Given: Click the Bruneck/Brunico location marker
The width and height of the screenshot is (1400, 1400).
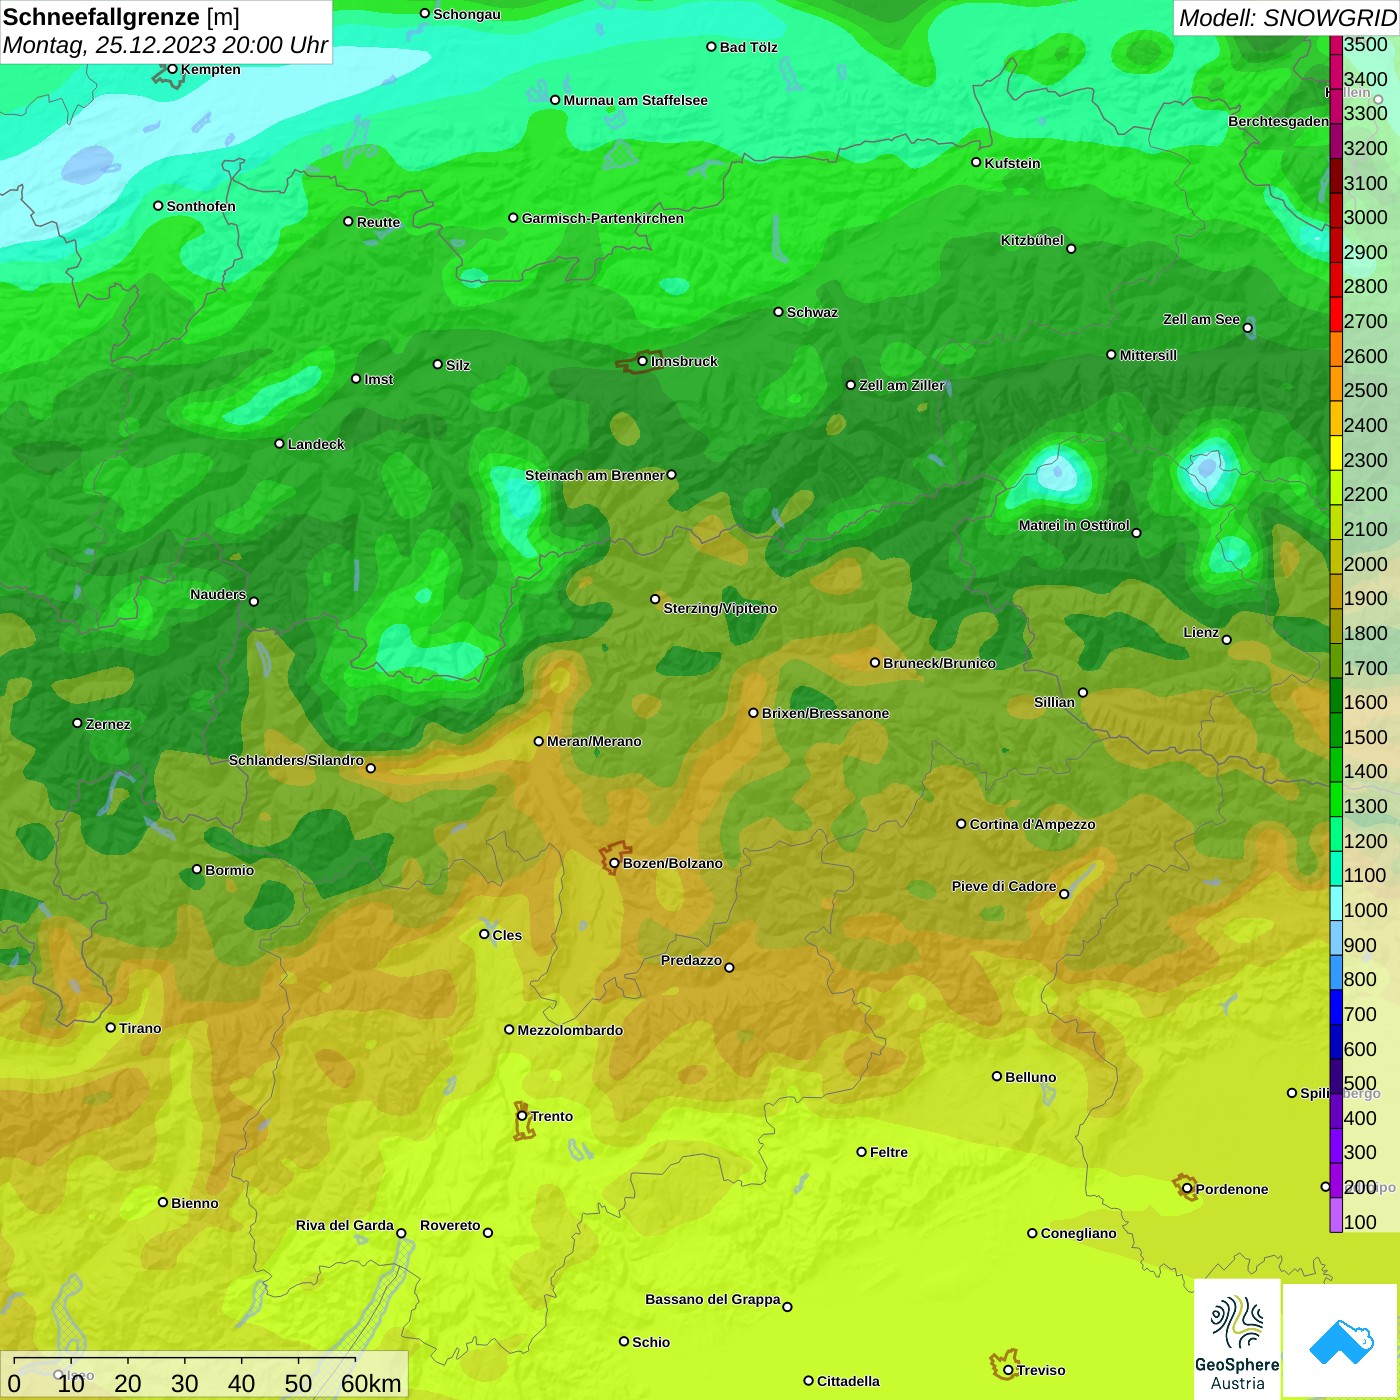Looking at the screenshot, I should click(875, 662).
